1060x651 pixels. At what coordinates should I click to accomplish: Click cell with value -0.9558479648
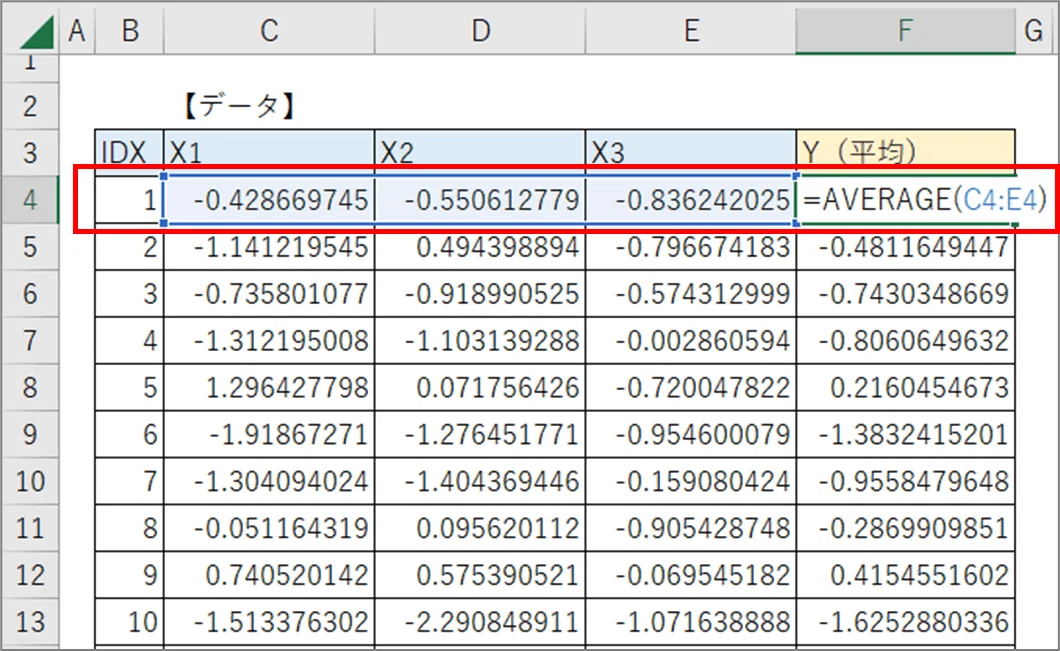click(905, 481)
